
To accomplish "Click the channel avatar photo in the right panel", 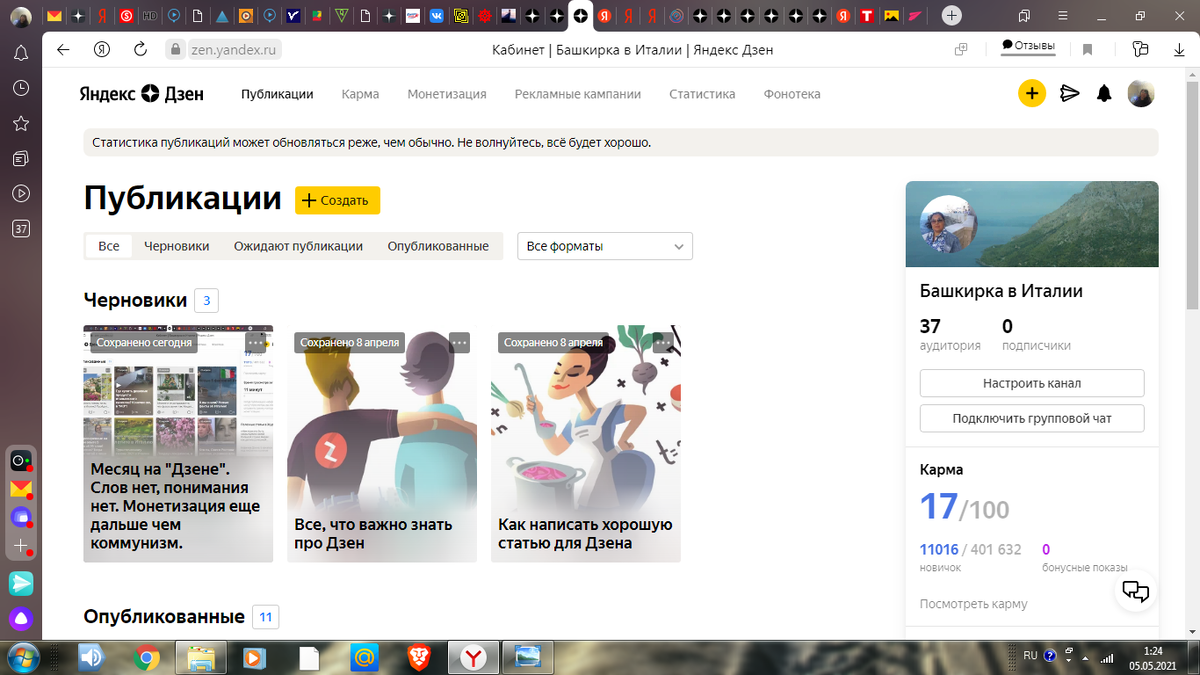I will click(949, 225).
